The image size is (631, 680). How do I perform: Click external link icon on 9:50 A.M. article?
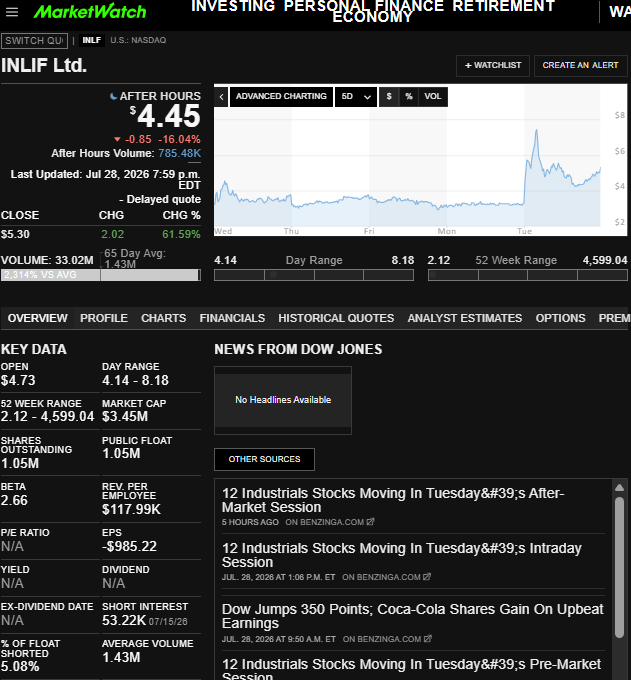click(x=428, y=639)
